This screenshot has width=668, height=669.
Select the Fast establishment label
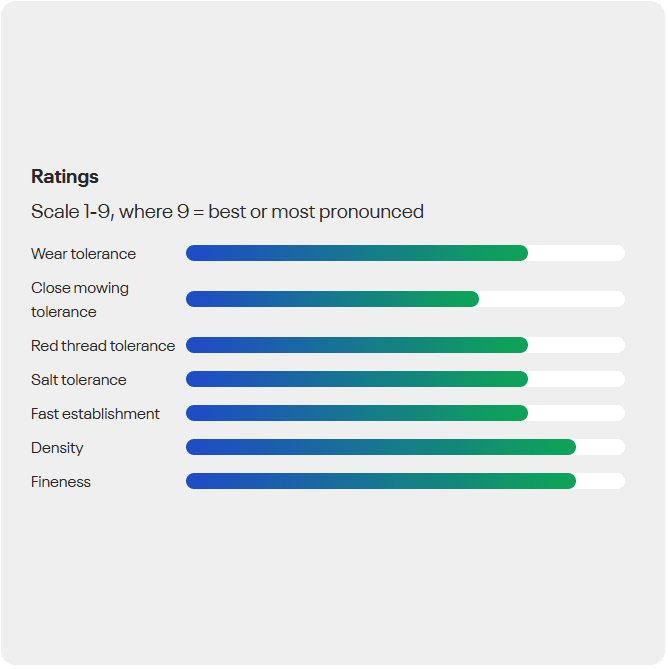coord(95,414)
